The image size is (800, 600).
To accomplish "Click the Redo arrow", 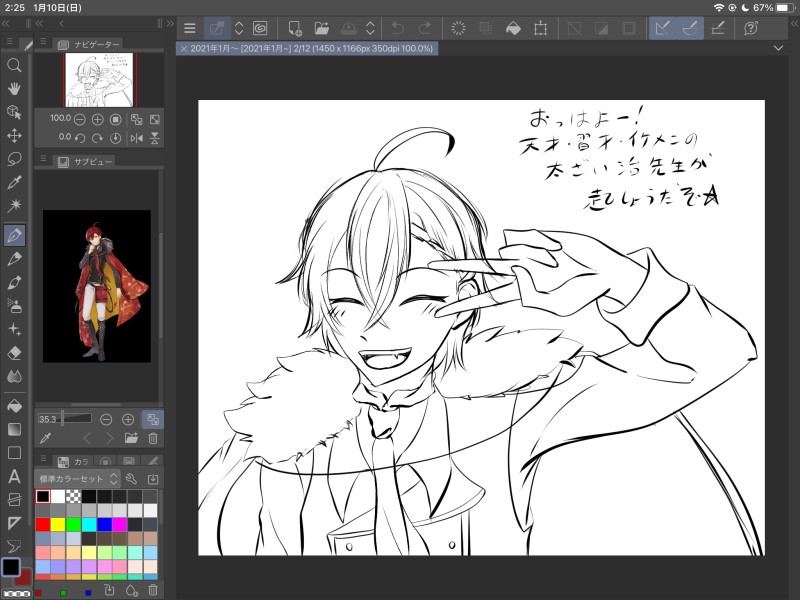I will click(x=424, y=28).
